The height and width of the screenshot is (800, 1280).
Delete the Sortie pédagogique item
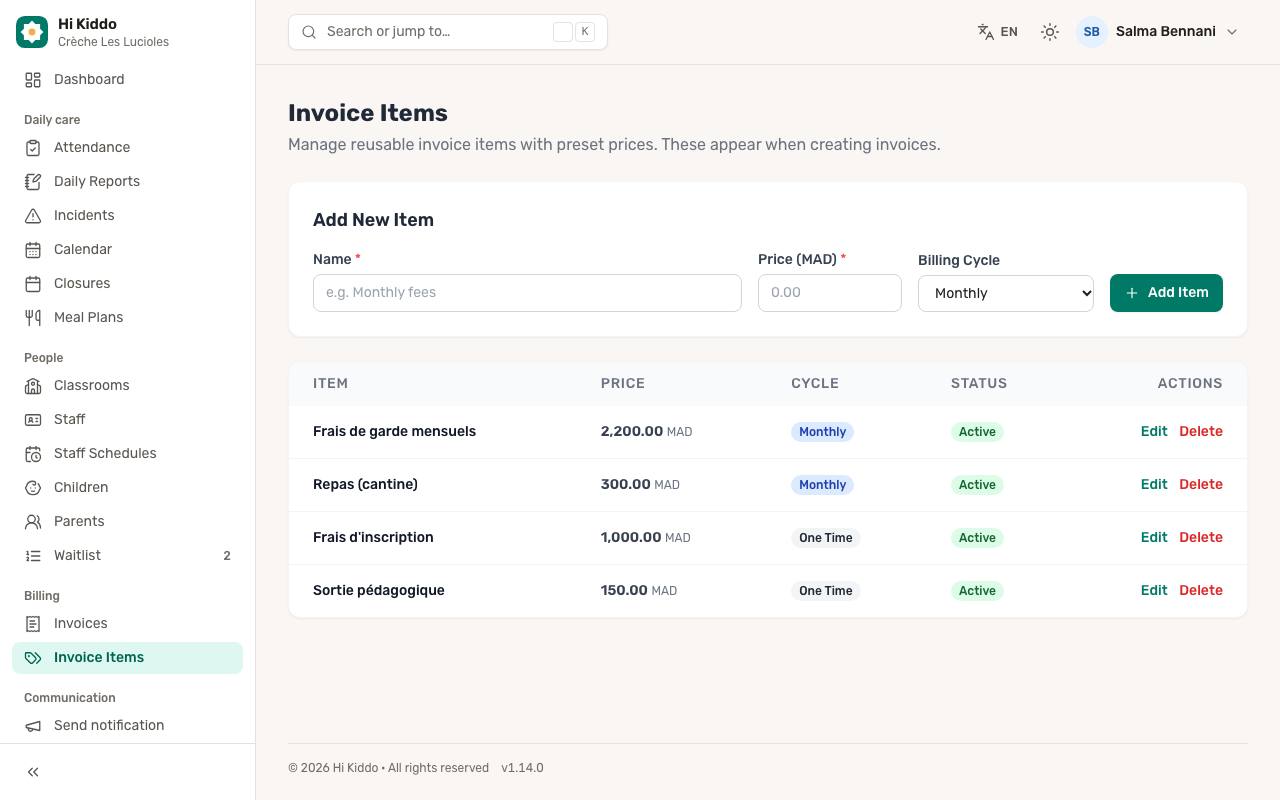click(x=1201, y=590)
